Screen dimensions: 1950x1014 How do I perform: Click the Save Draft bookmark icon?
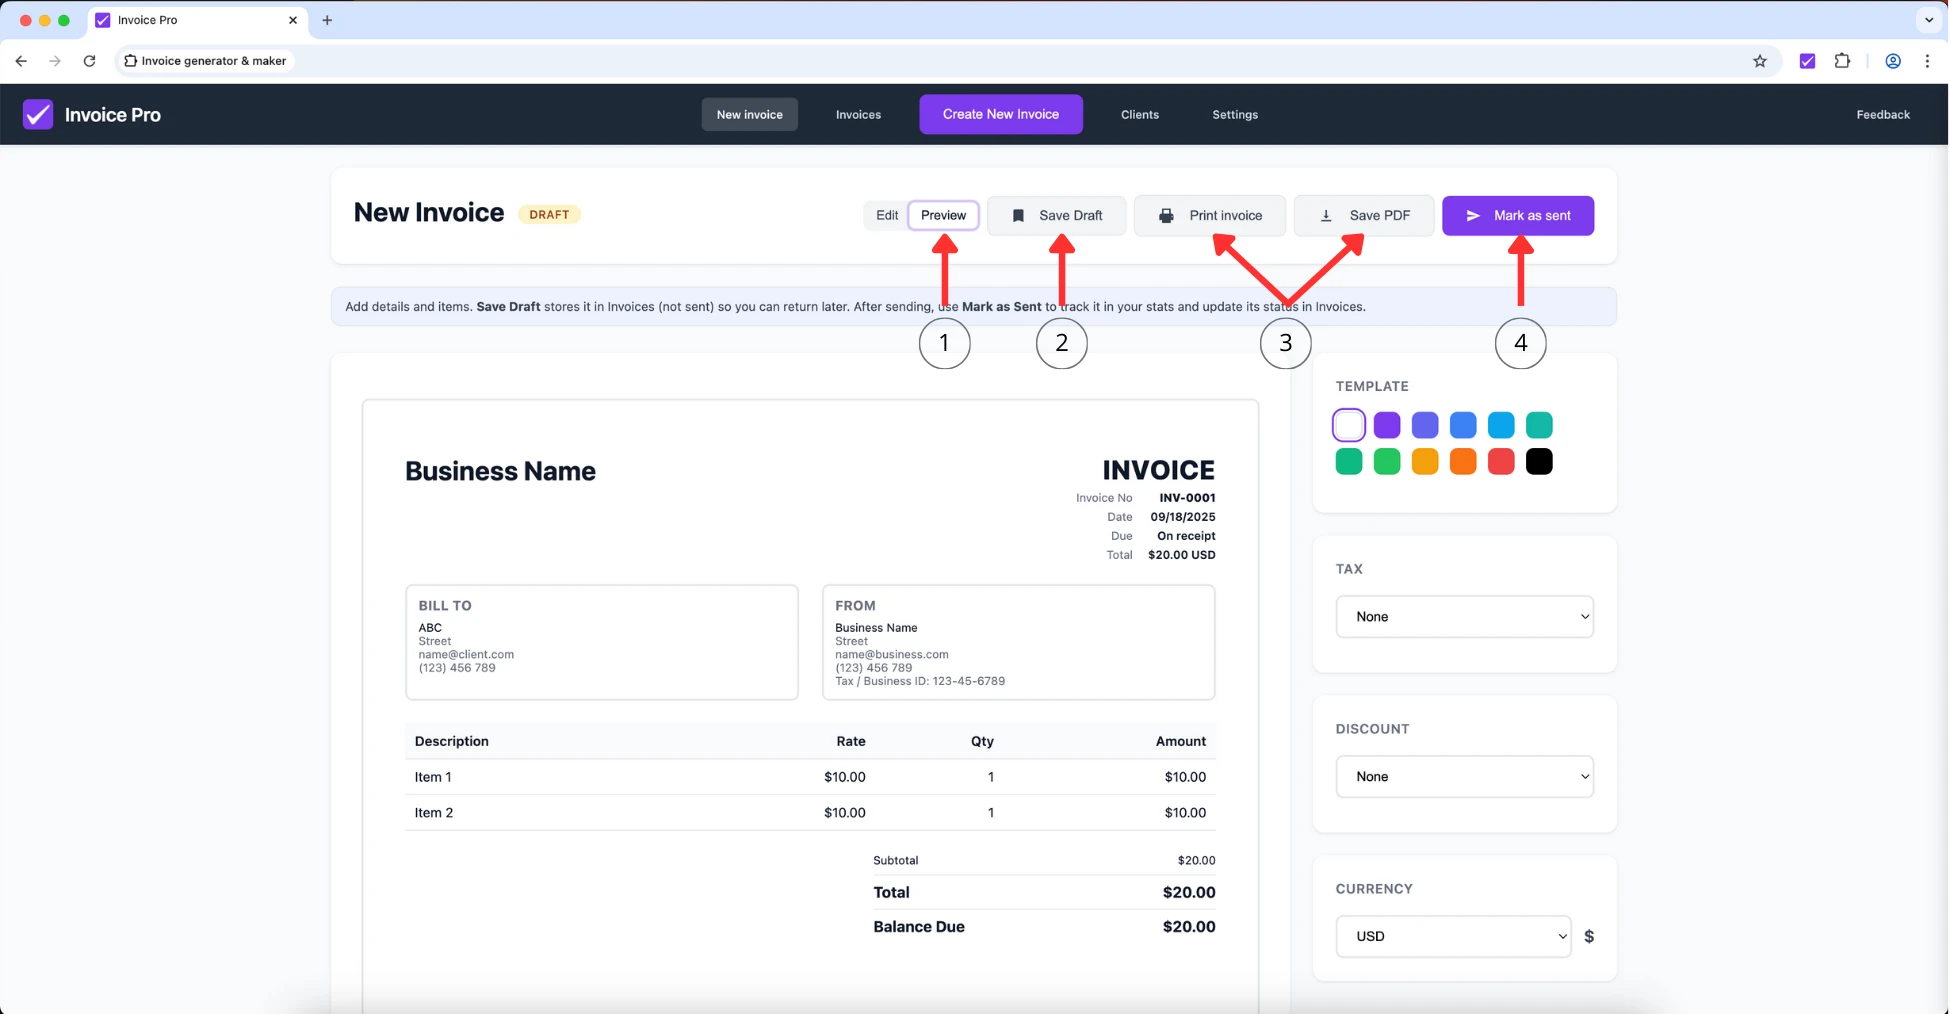click(x=1018, y=215)
